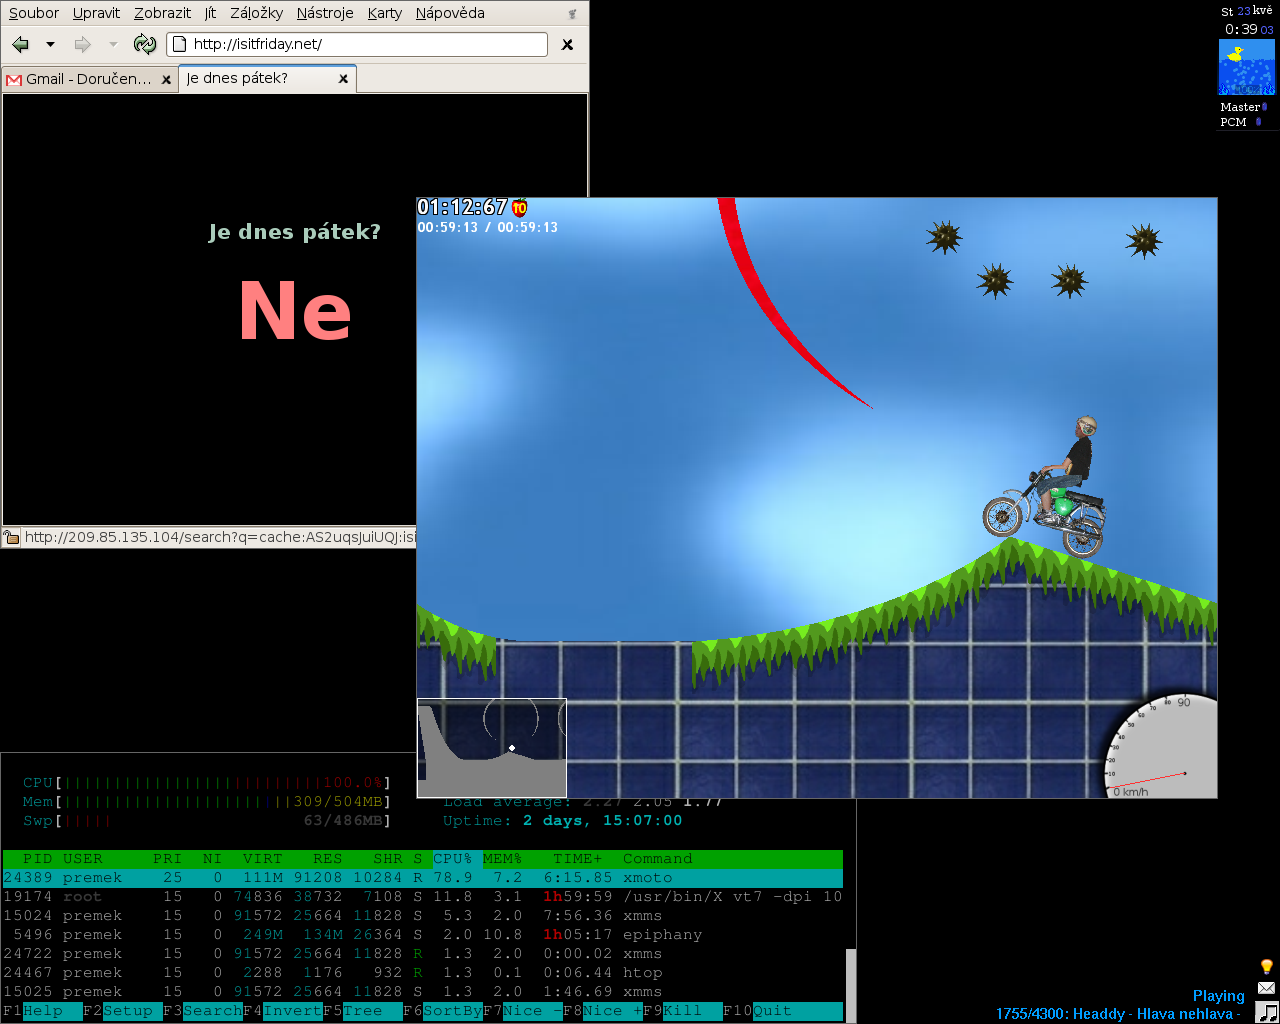The image size is (1280, 1024).
Task: Switch to the Gmail - Doručen... tab
Action: click(90, 79)
